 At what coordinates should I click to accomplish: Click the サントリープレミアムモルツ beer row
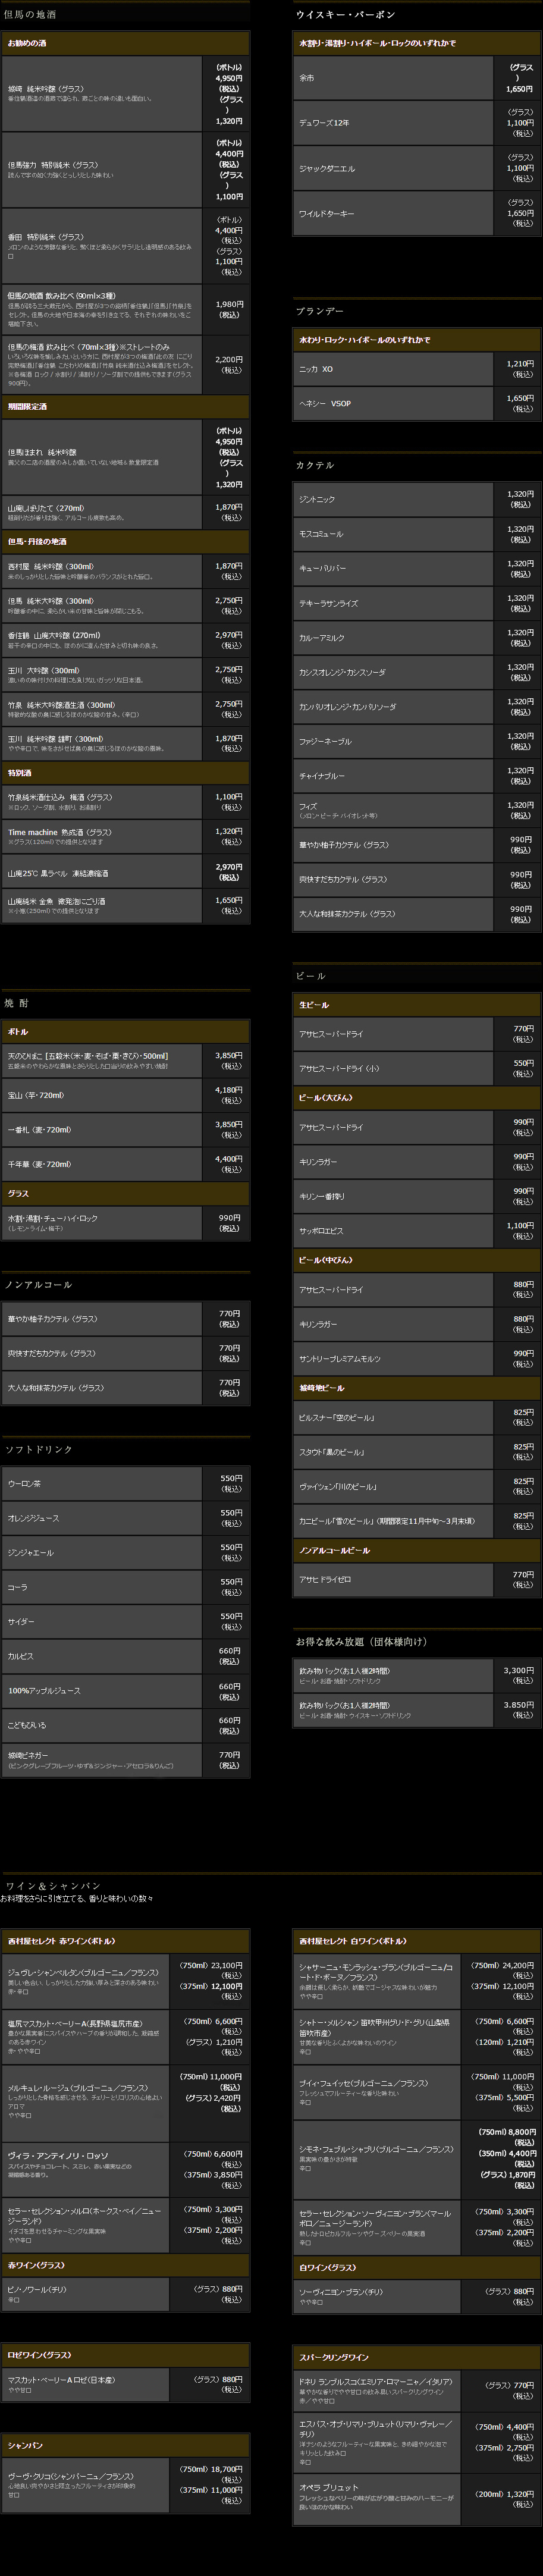[x=417, y=1359]
